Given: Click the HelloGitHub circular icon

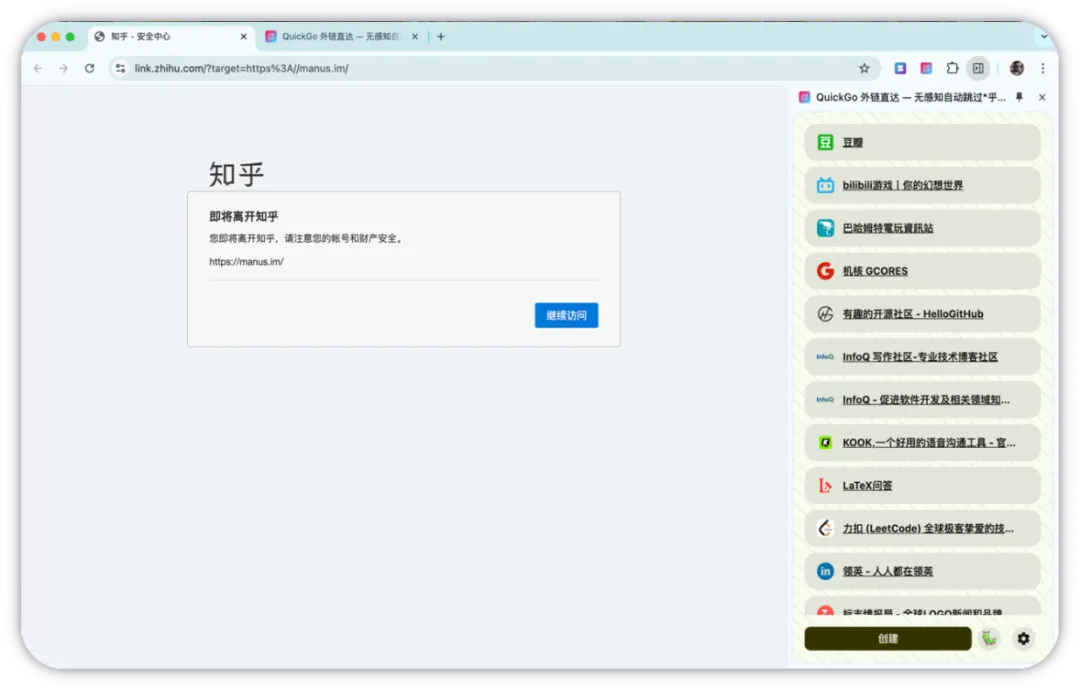Looking at the screenshot, I should (x=825, y=314).
